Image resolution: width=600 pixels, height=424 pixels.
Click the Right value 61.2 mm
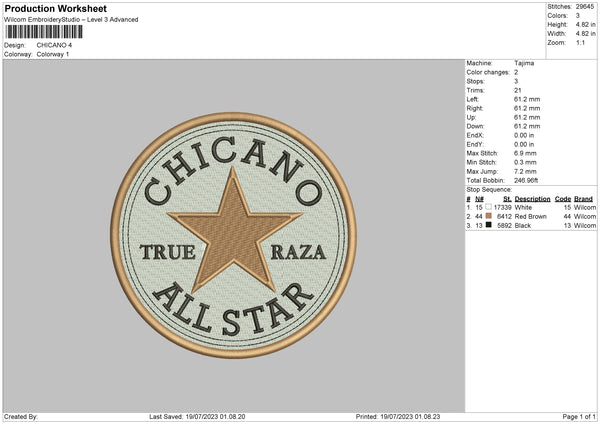527,108
